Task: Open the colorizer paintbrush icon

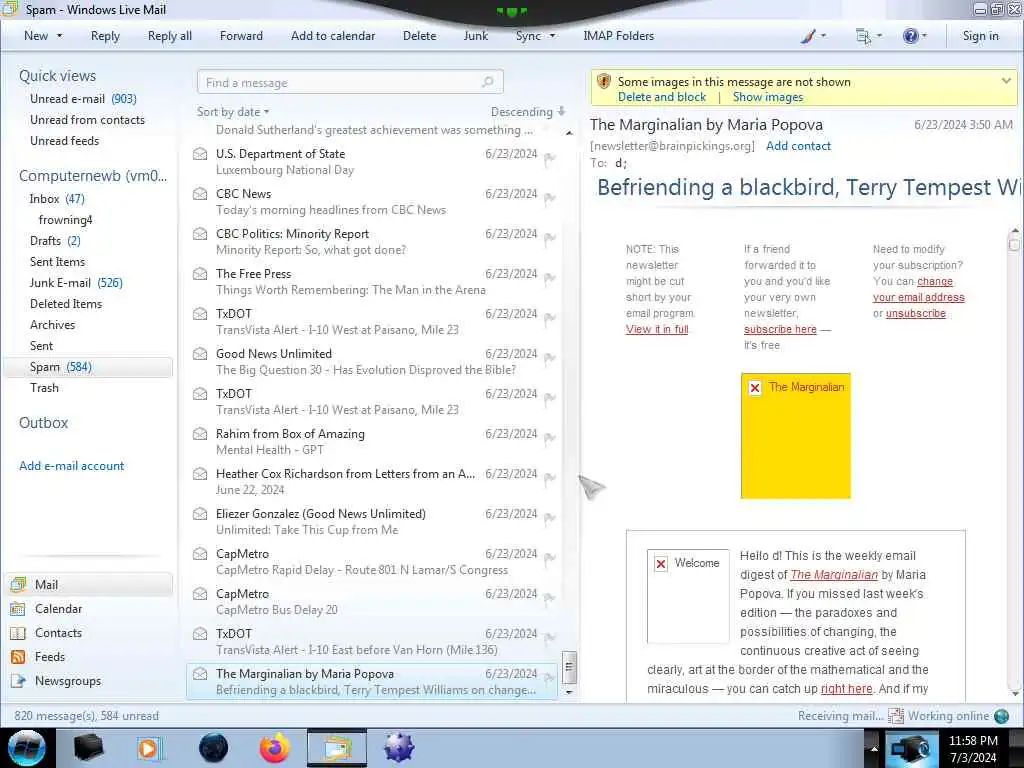Action: pyautogui.click(x=808, y=36)
